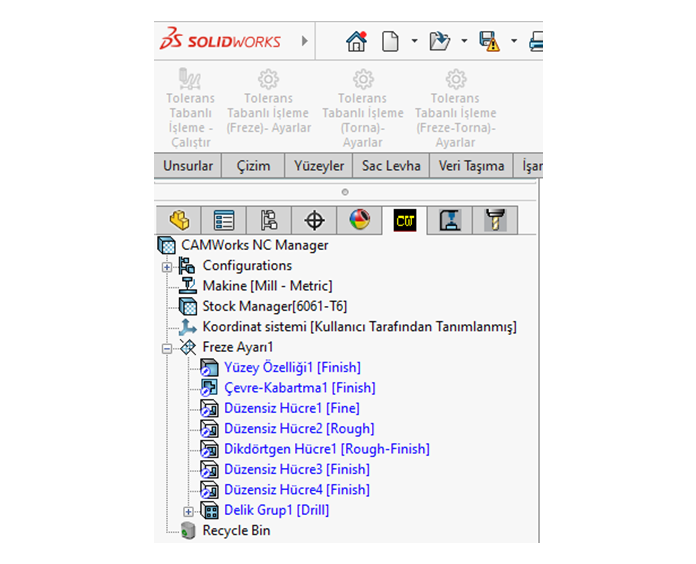The image size is (696, 564).
Task: Open the PropertyManager tab icon
Action: point(225,220)
